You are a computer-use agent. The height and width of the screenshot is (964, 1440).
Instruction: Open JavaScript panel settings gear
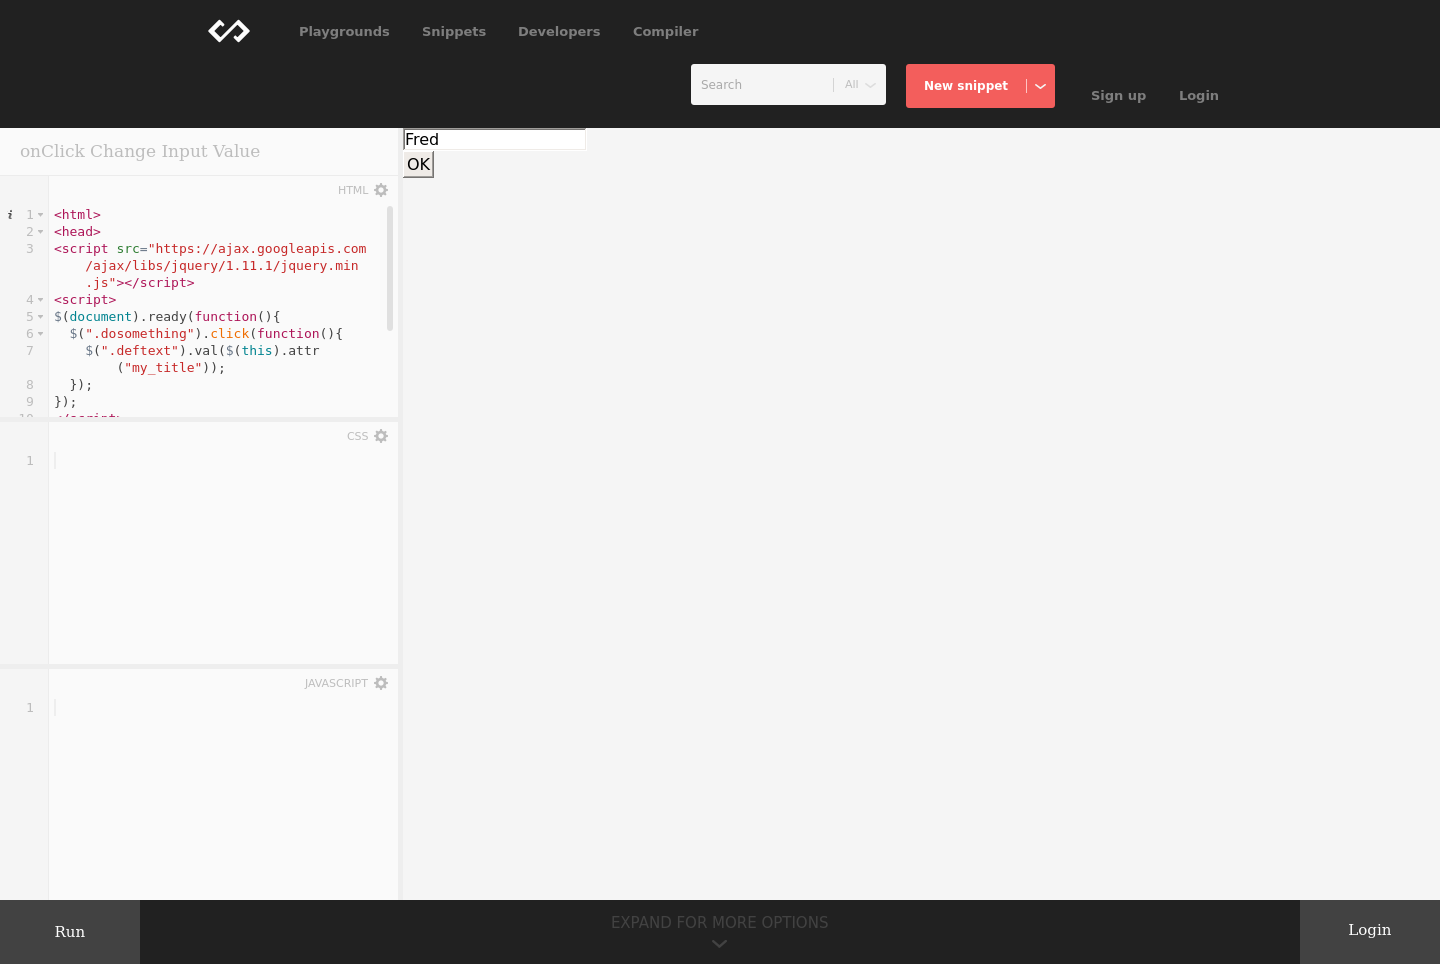click(381, 683)
